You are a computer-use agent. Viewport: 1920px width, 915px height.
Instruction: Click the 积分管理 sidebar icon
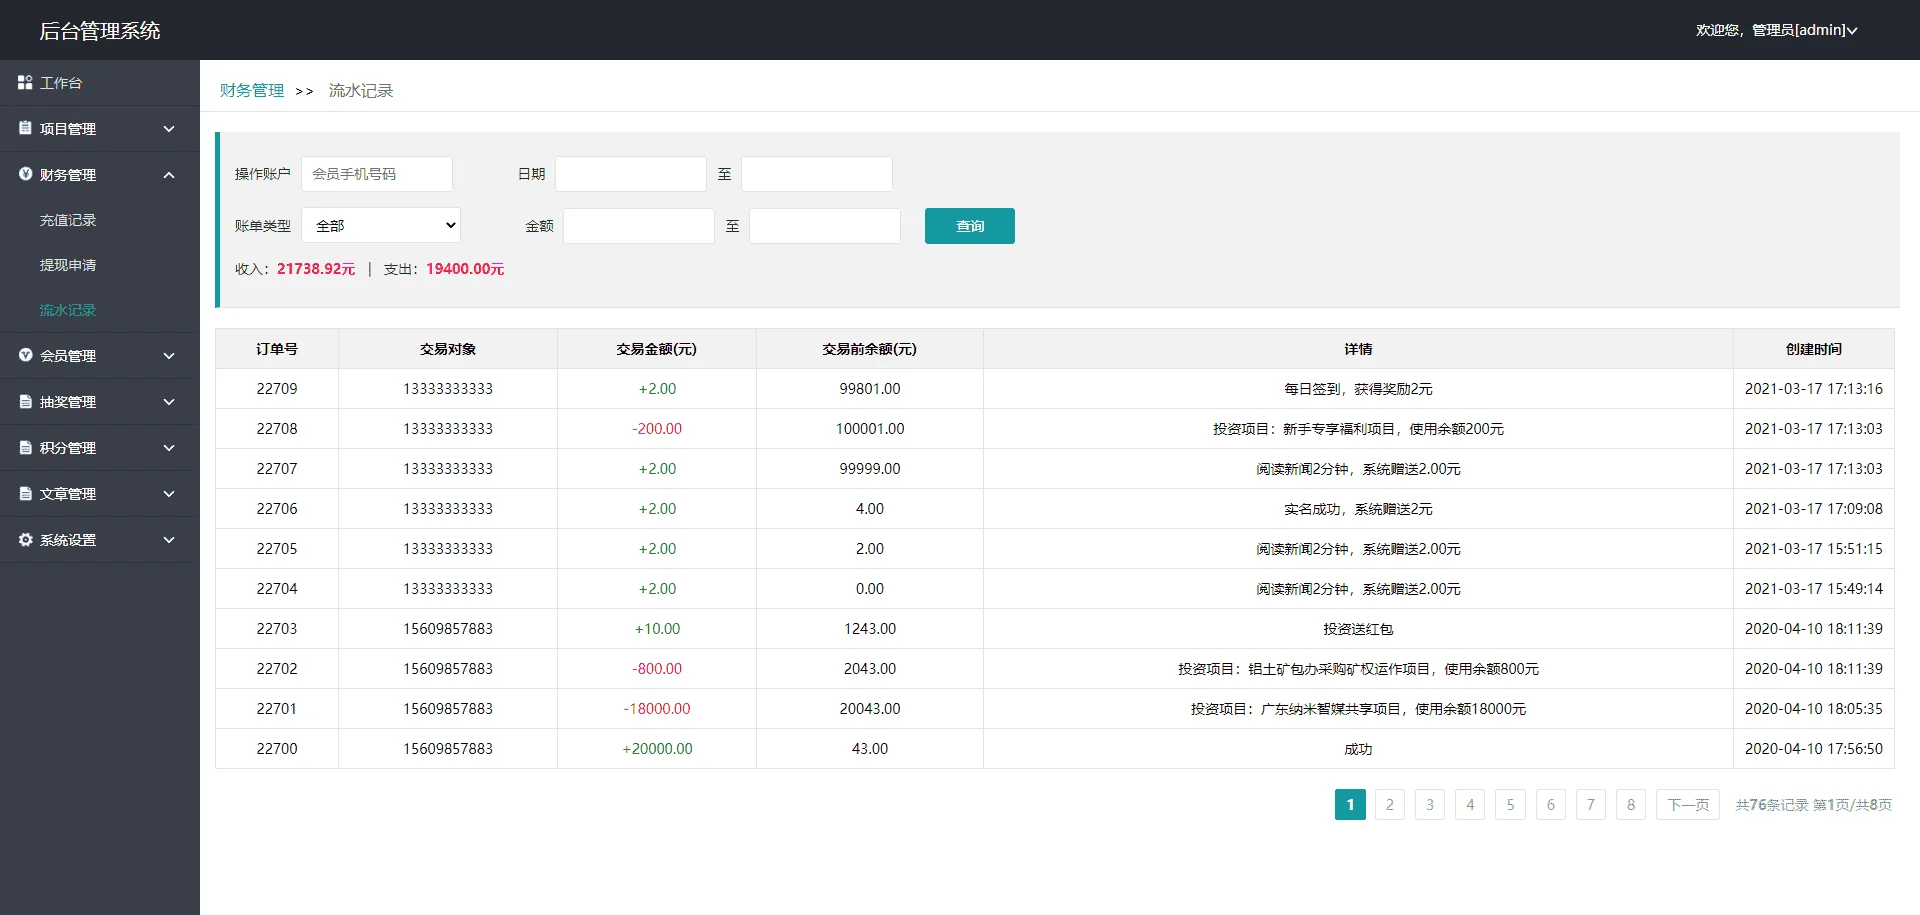coord(25,448)
